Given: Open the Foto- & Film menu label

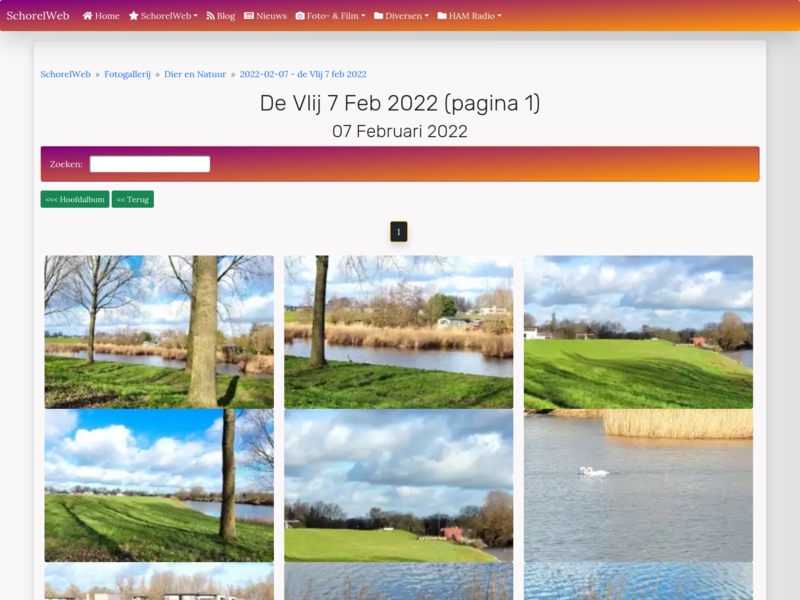Looking at the screenshot, I should click(333, 16).
